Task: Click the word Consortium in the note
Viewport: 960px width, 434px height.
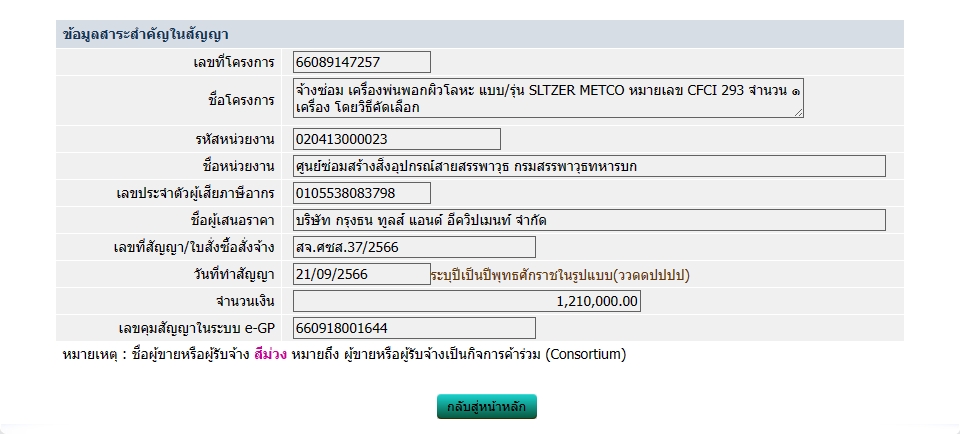Action: click(585, 354)
